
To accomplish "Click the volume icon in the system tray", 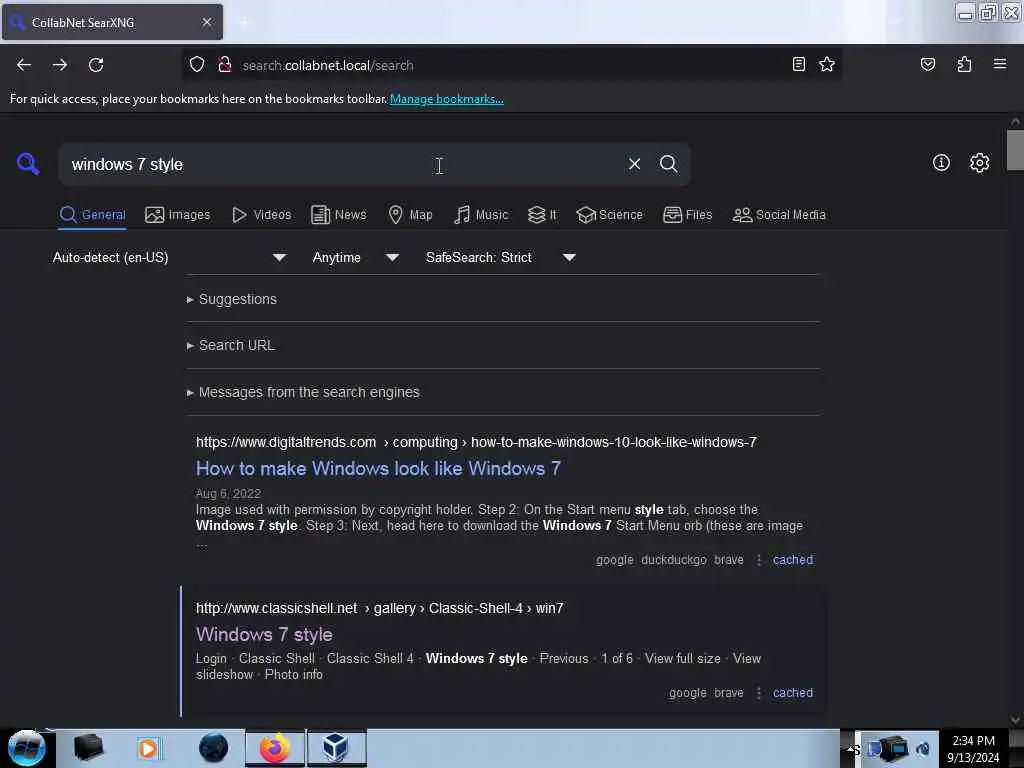I will tap(923, 750).
